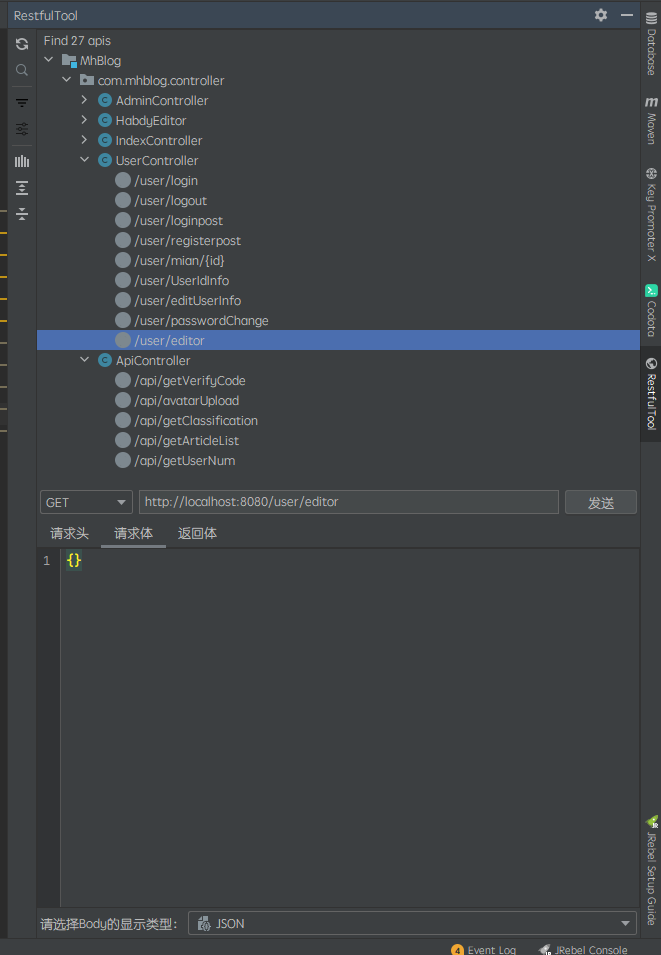Click the library view bars icon
Image resolution: width=661 pixels, height=955 pixels.
[x=22, y=161]
